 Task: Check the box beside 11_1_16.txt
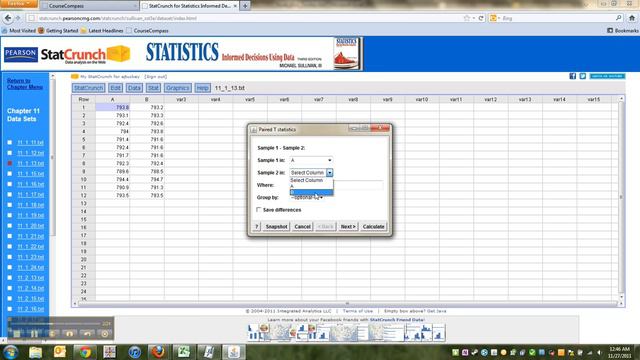pyautogui.click(x=10, y=184)
